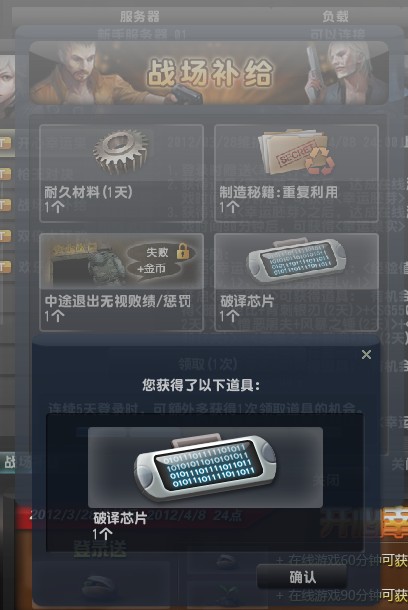
Task: Click the golden lock icon beside 失败
Action: tap(182, 251)
